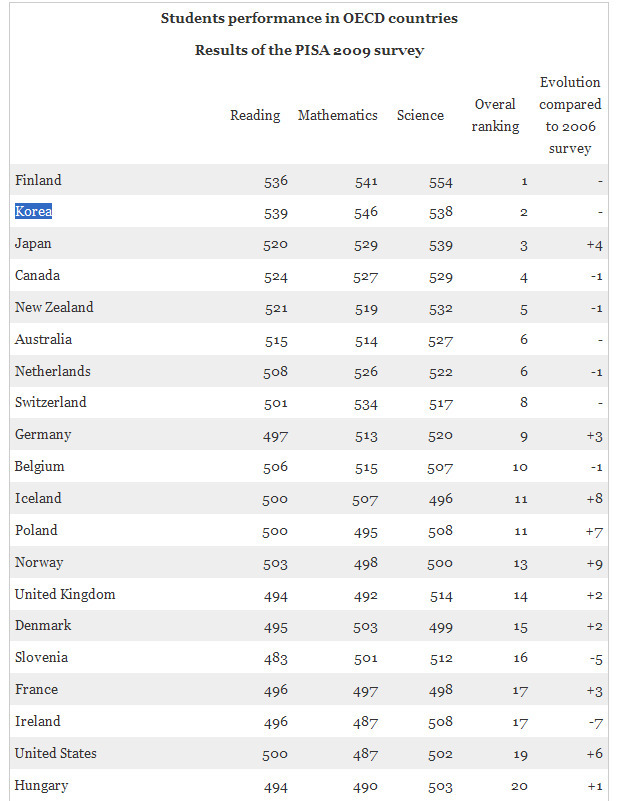Select the United Kingdom country name
The height and width of the screenshot is (801, 617).
click(65, 594)
